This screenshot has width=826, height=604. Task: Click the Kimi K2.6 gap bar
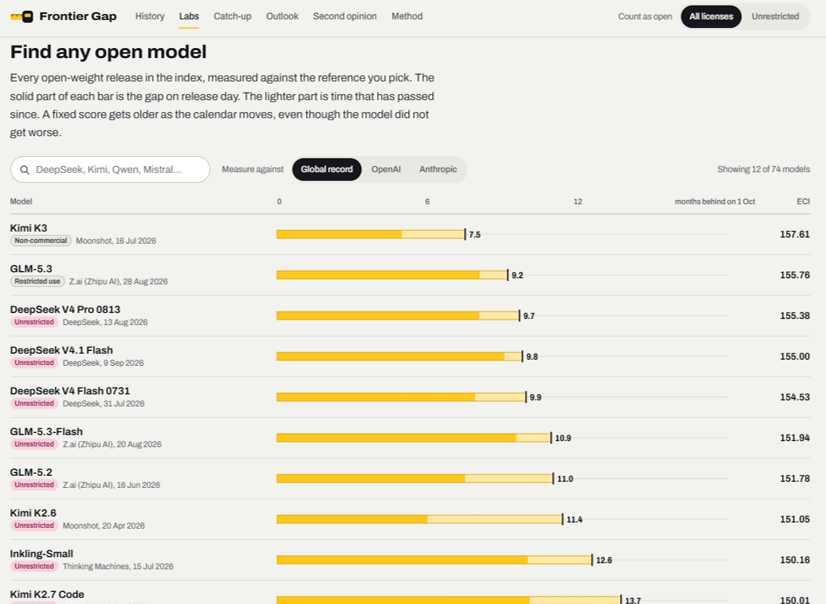[x=420, y=519]
